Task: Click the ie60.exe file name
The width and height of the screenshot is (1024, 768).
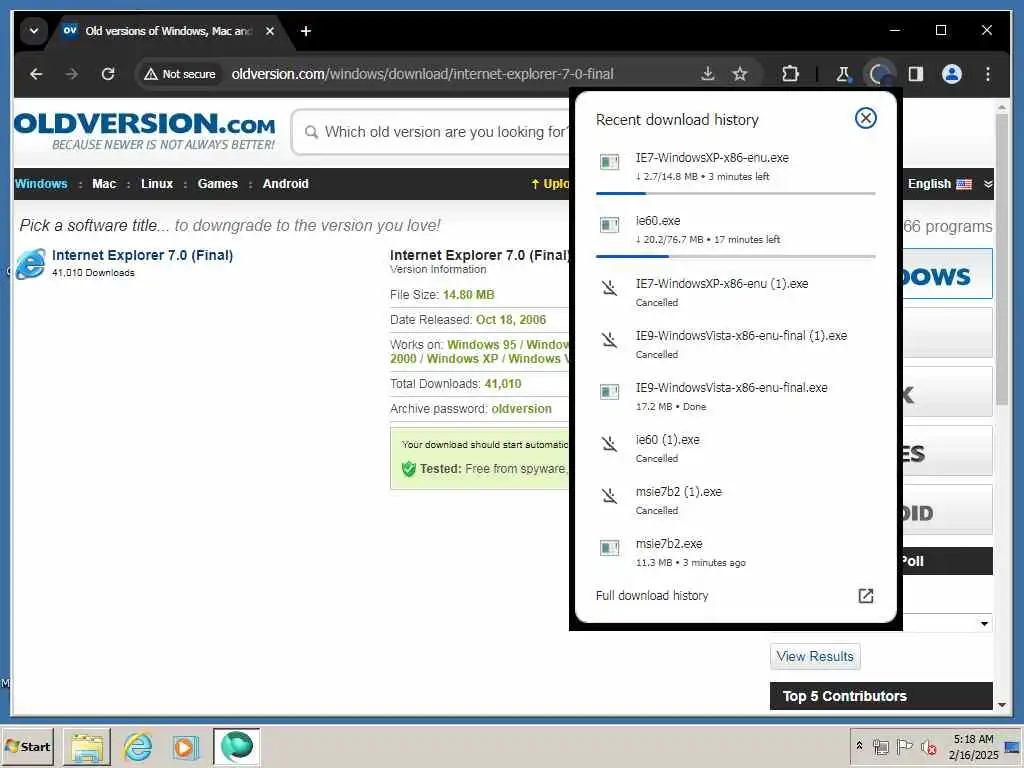Action: [x=658, y=221]
